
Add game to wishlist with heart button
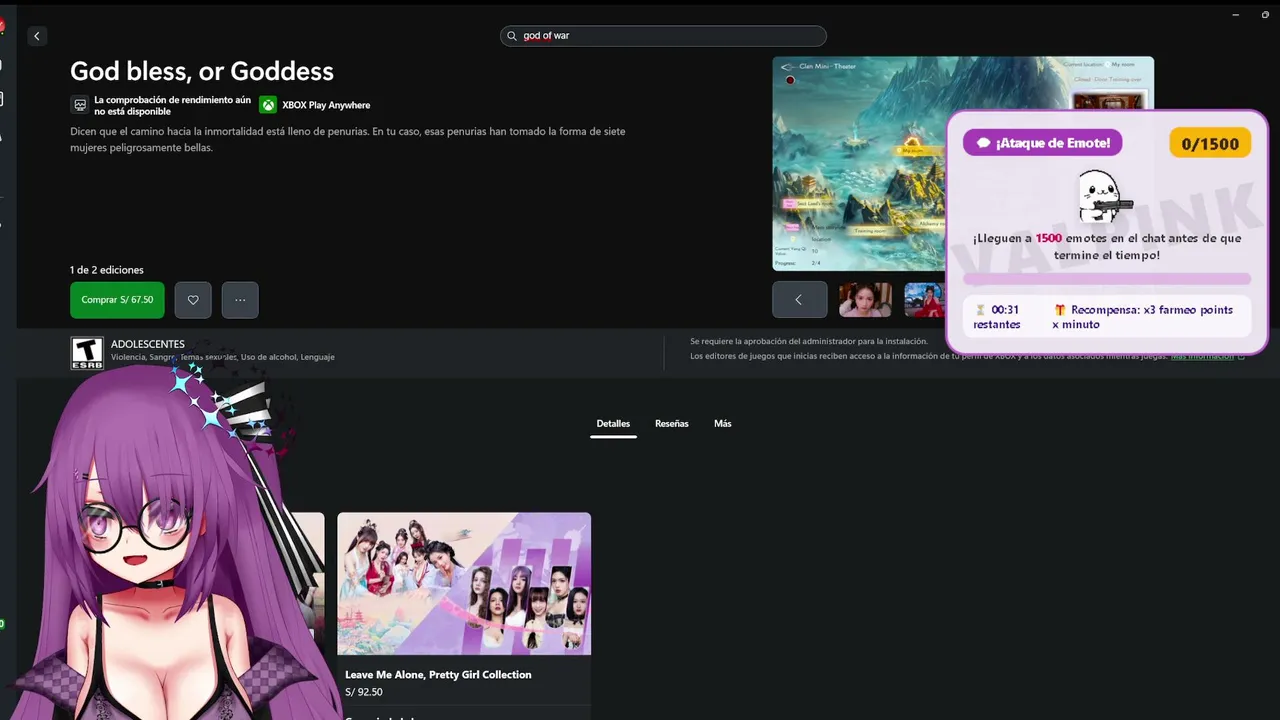193,300
